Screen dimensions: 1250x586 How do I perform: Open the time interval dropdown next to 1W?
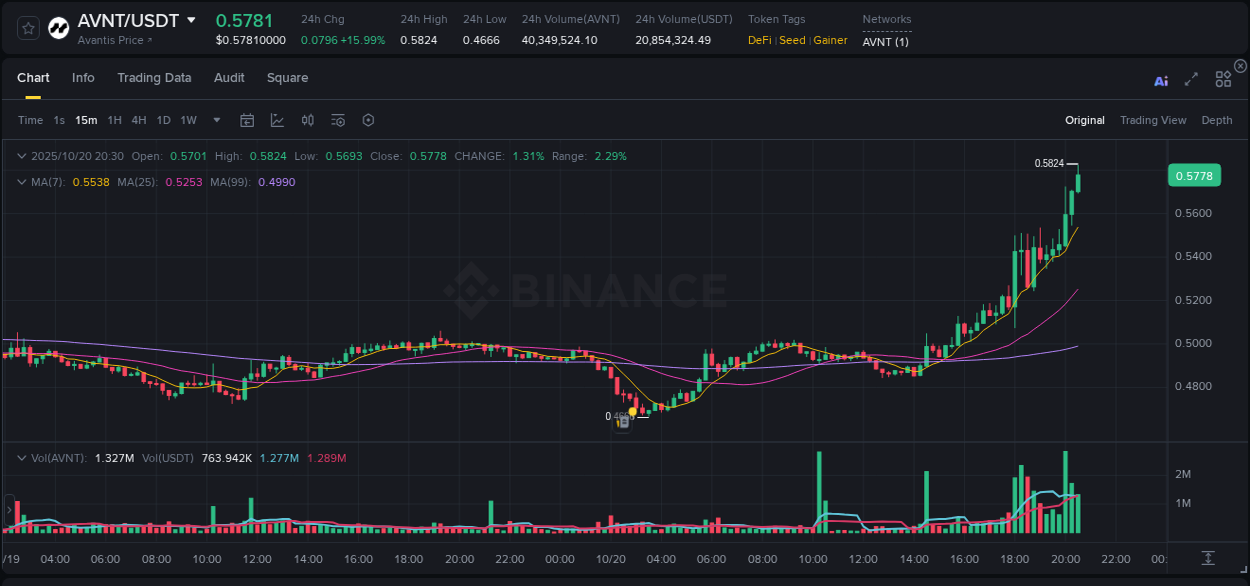click(215, 120)
